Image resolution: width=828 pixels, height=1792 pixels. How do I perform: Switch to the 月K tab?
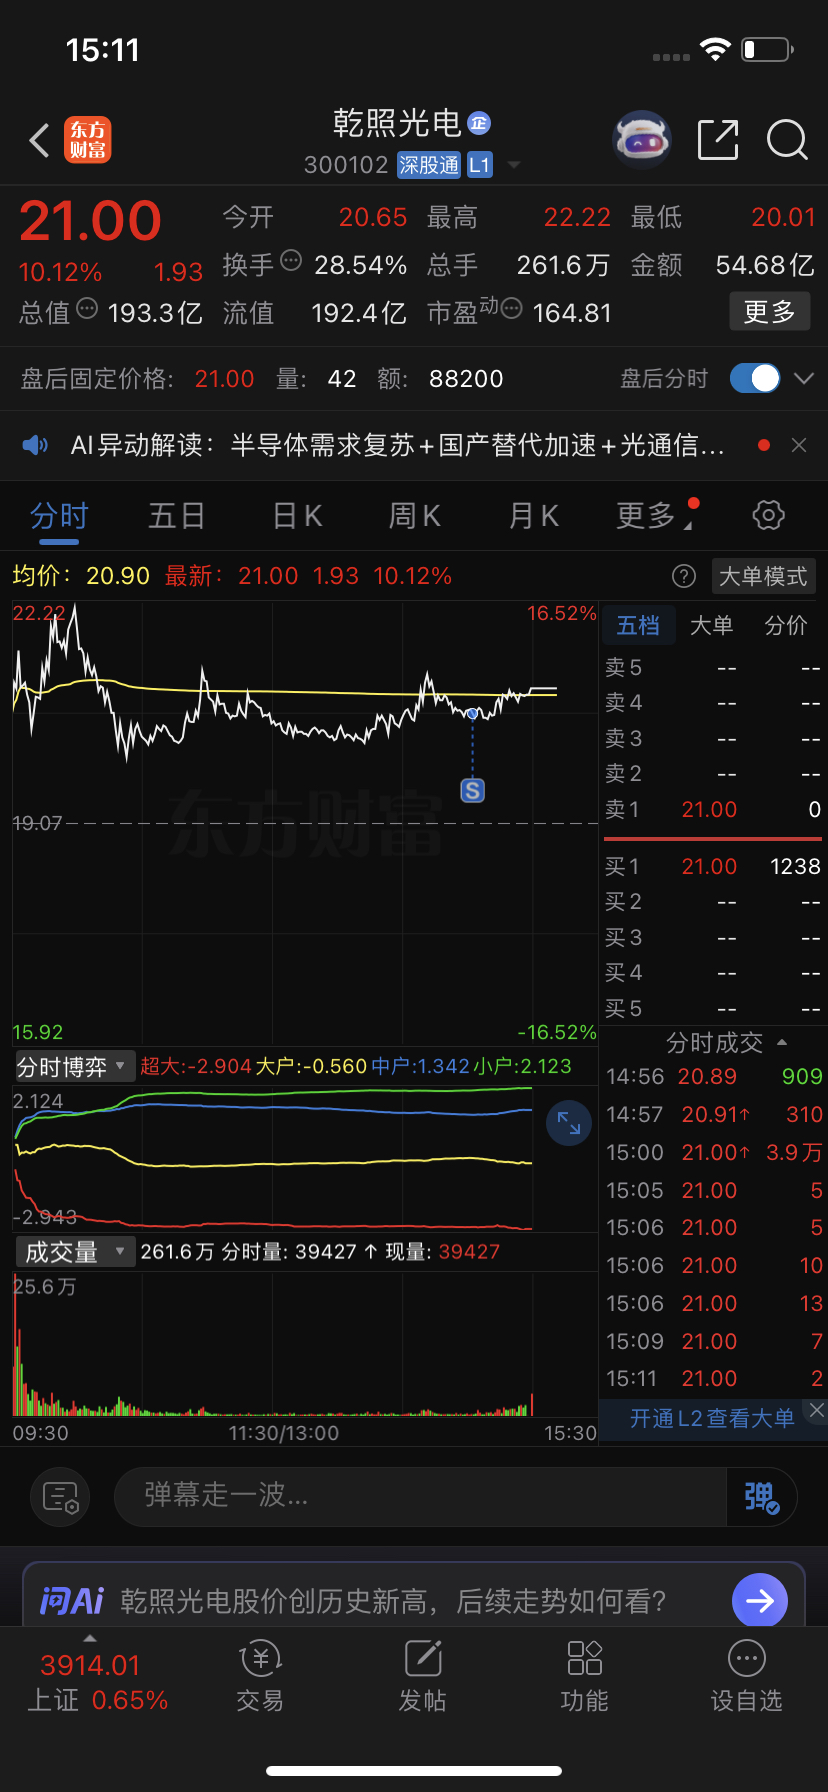(533, 516)
